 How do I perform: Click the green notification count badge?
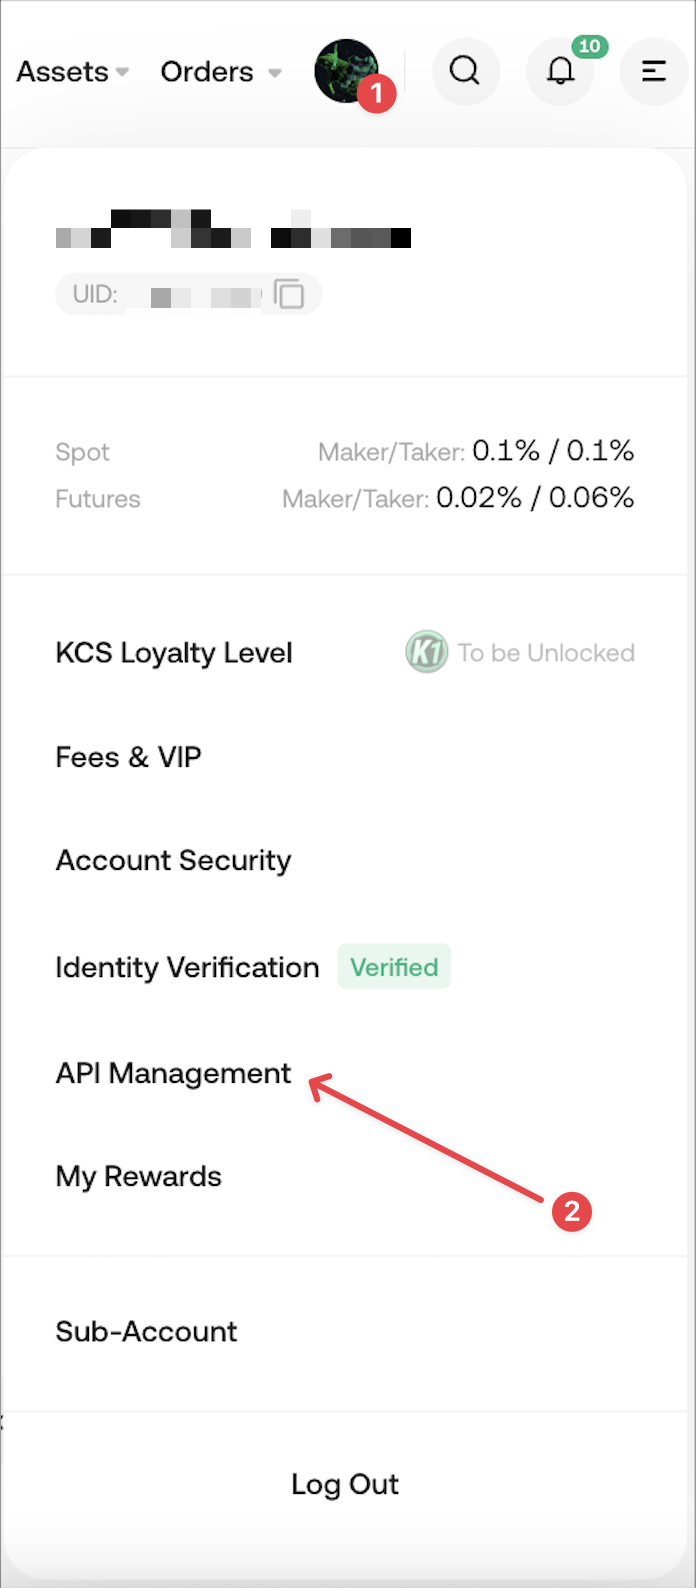tap(590, 46)
